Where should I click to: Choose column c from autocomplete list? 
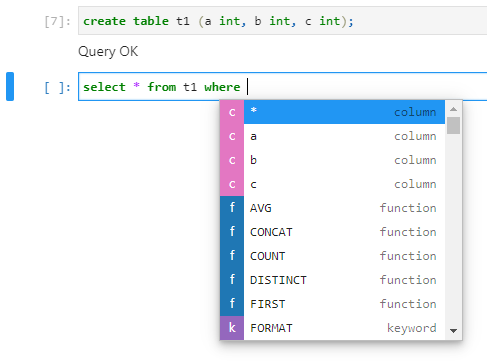tap(332, 184)
